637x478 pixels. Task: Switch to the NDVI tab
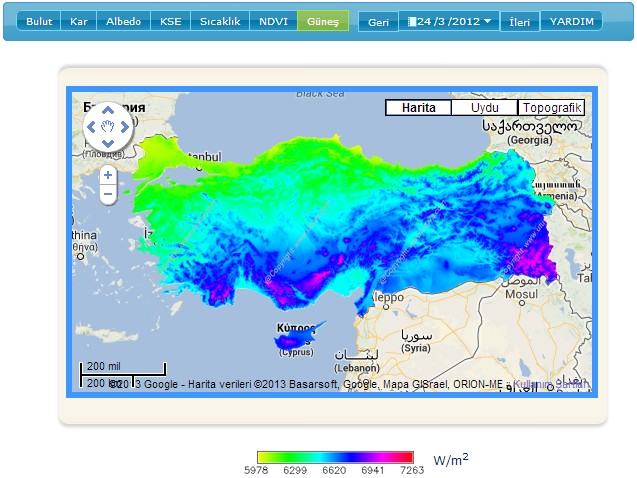point(273,21)
